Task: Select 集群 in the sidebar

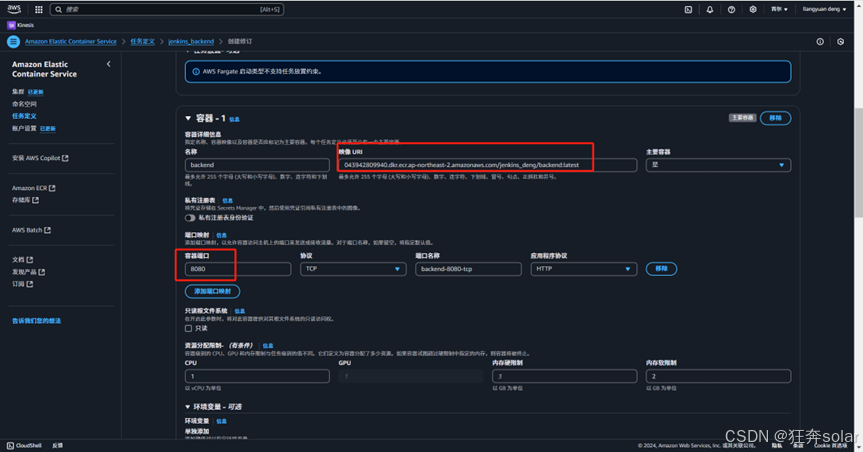Action: point(18,91)
